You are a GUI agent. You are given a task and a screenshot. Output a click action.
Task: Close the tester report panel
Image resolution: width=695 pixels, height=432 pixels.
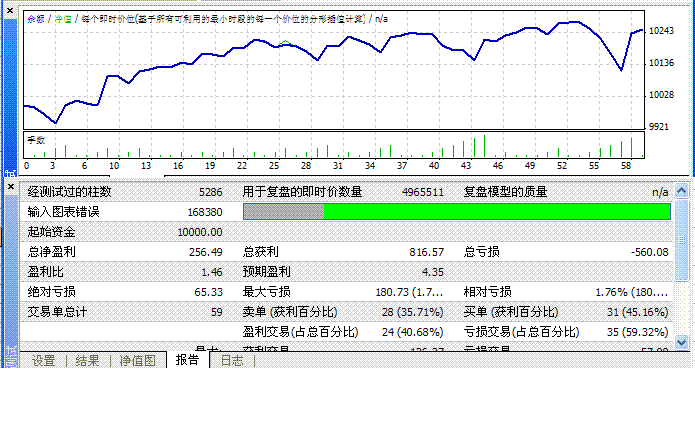11,187
